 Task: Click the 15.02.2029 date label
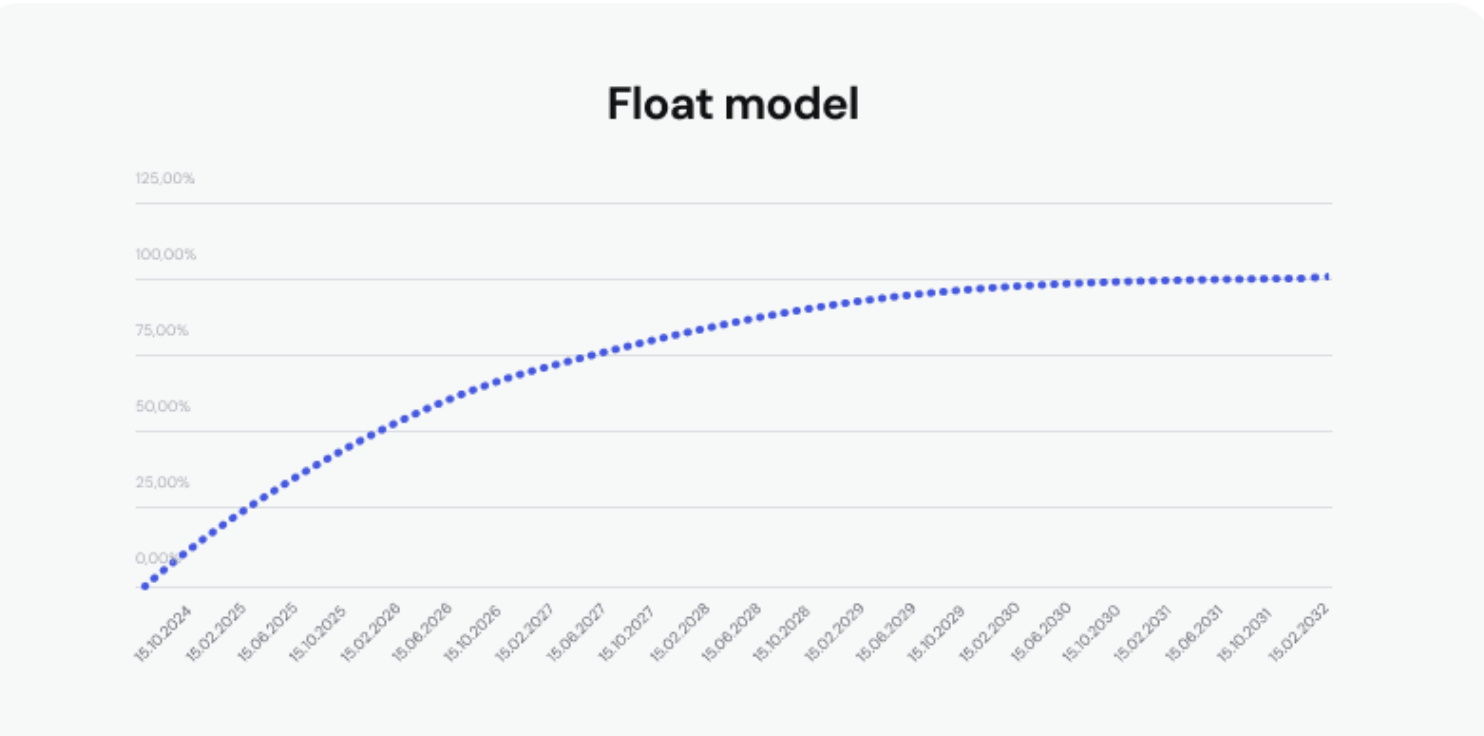(834, 633)
